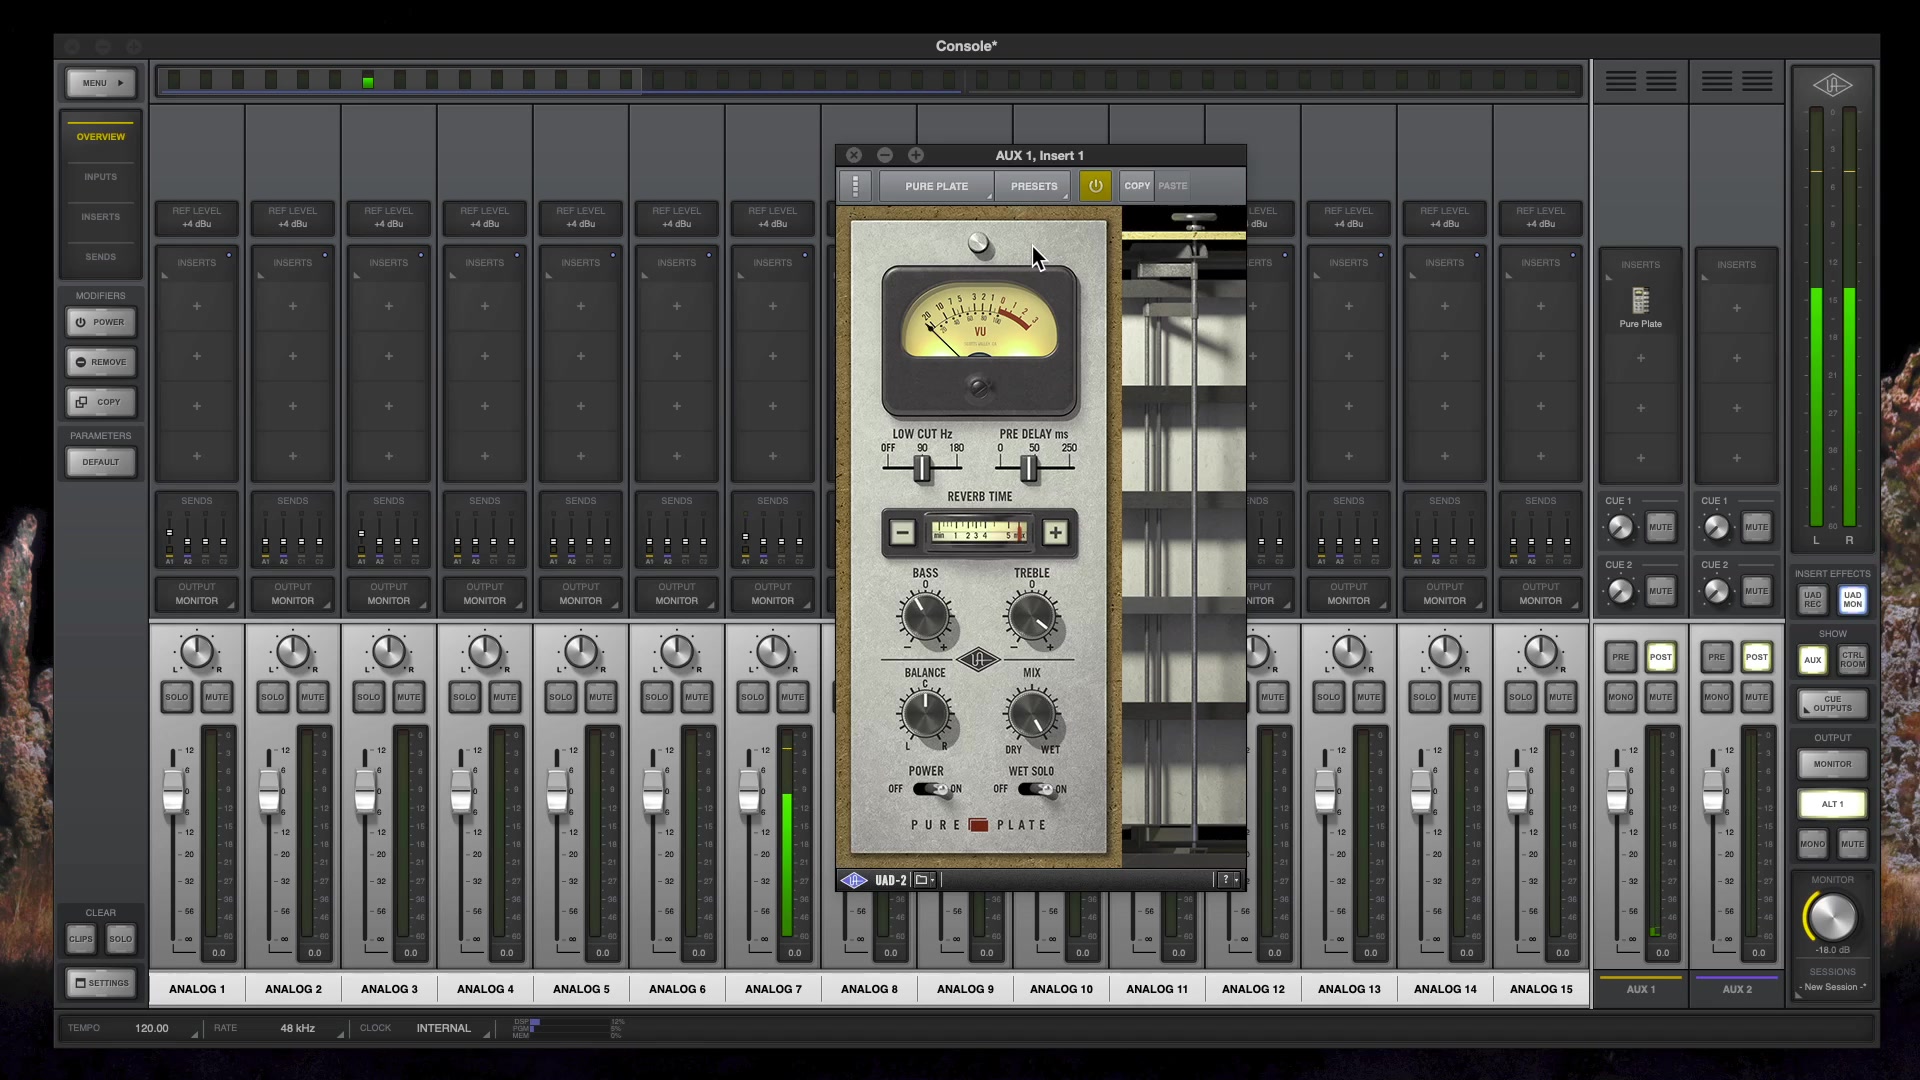Click the help question mark icon in plugin footer
This screenshot has width=1920, height=1080.
click(x=1224, y=879)
